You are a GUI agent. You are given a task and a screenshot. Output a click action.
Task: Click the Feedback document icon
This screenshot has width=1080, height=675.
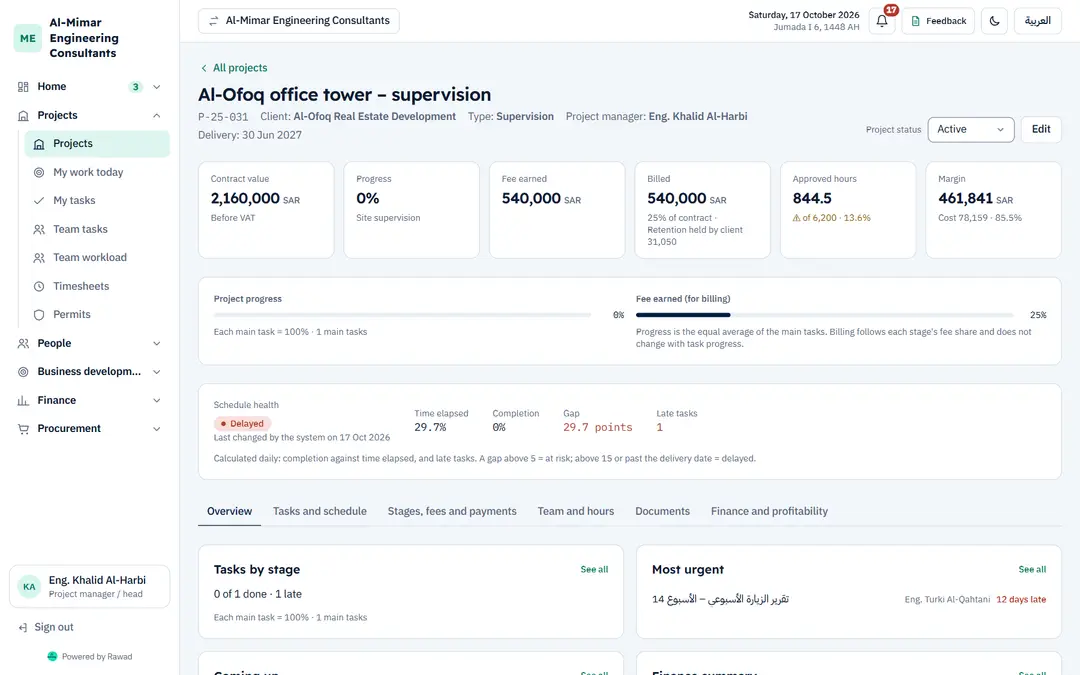pos(915,21)
